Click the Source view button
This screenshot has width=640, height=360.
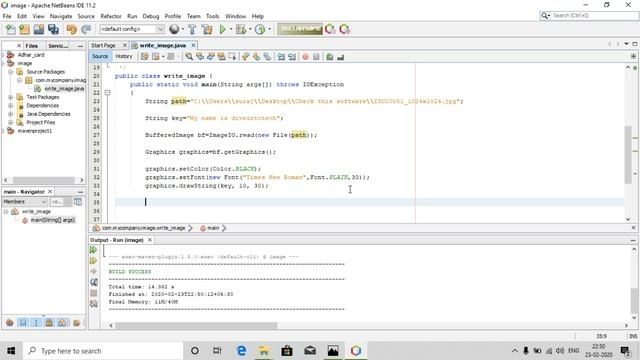tap(100, 56)
